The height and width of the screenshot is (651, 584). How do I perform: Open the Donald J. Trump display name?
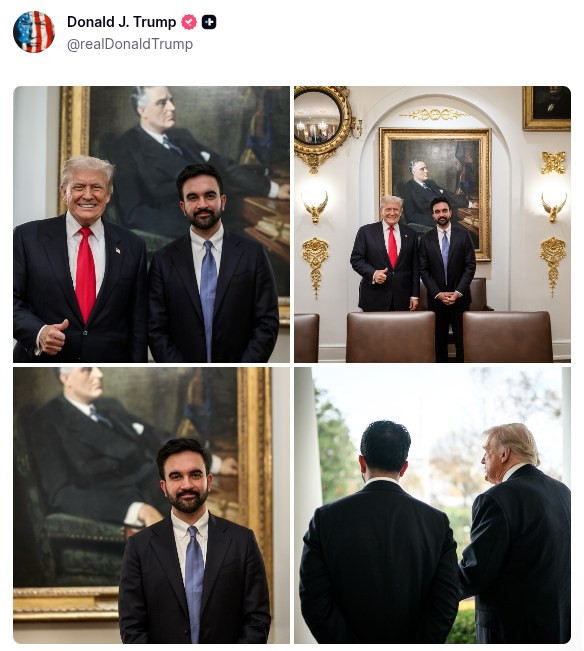(x=122, y=22)
